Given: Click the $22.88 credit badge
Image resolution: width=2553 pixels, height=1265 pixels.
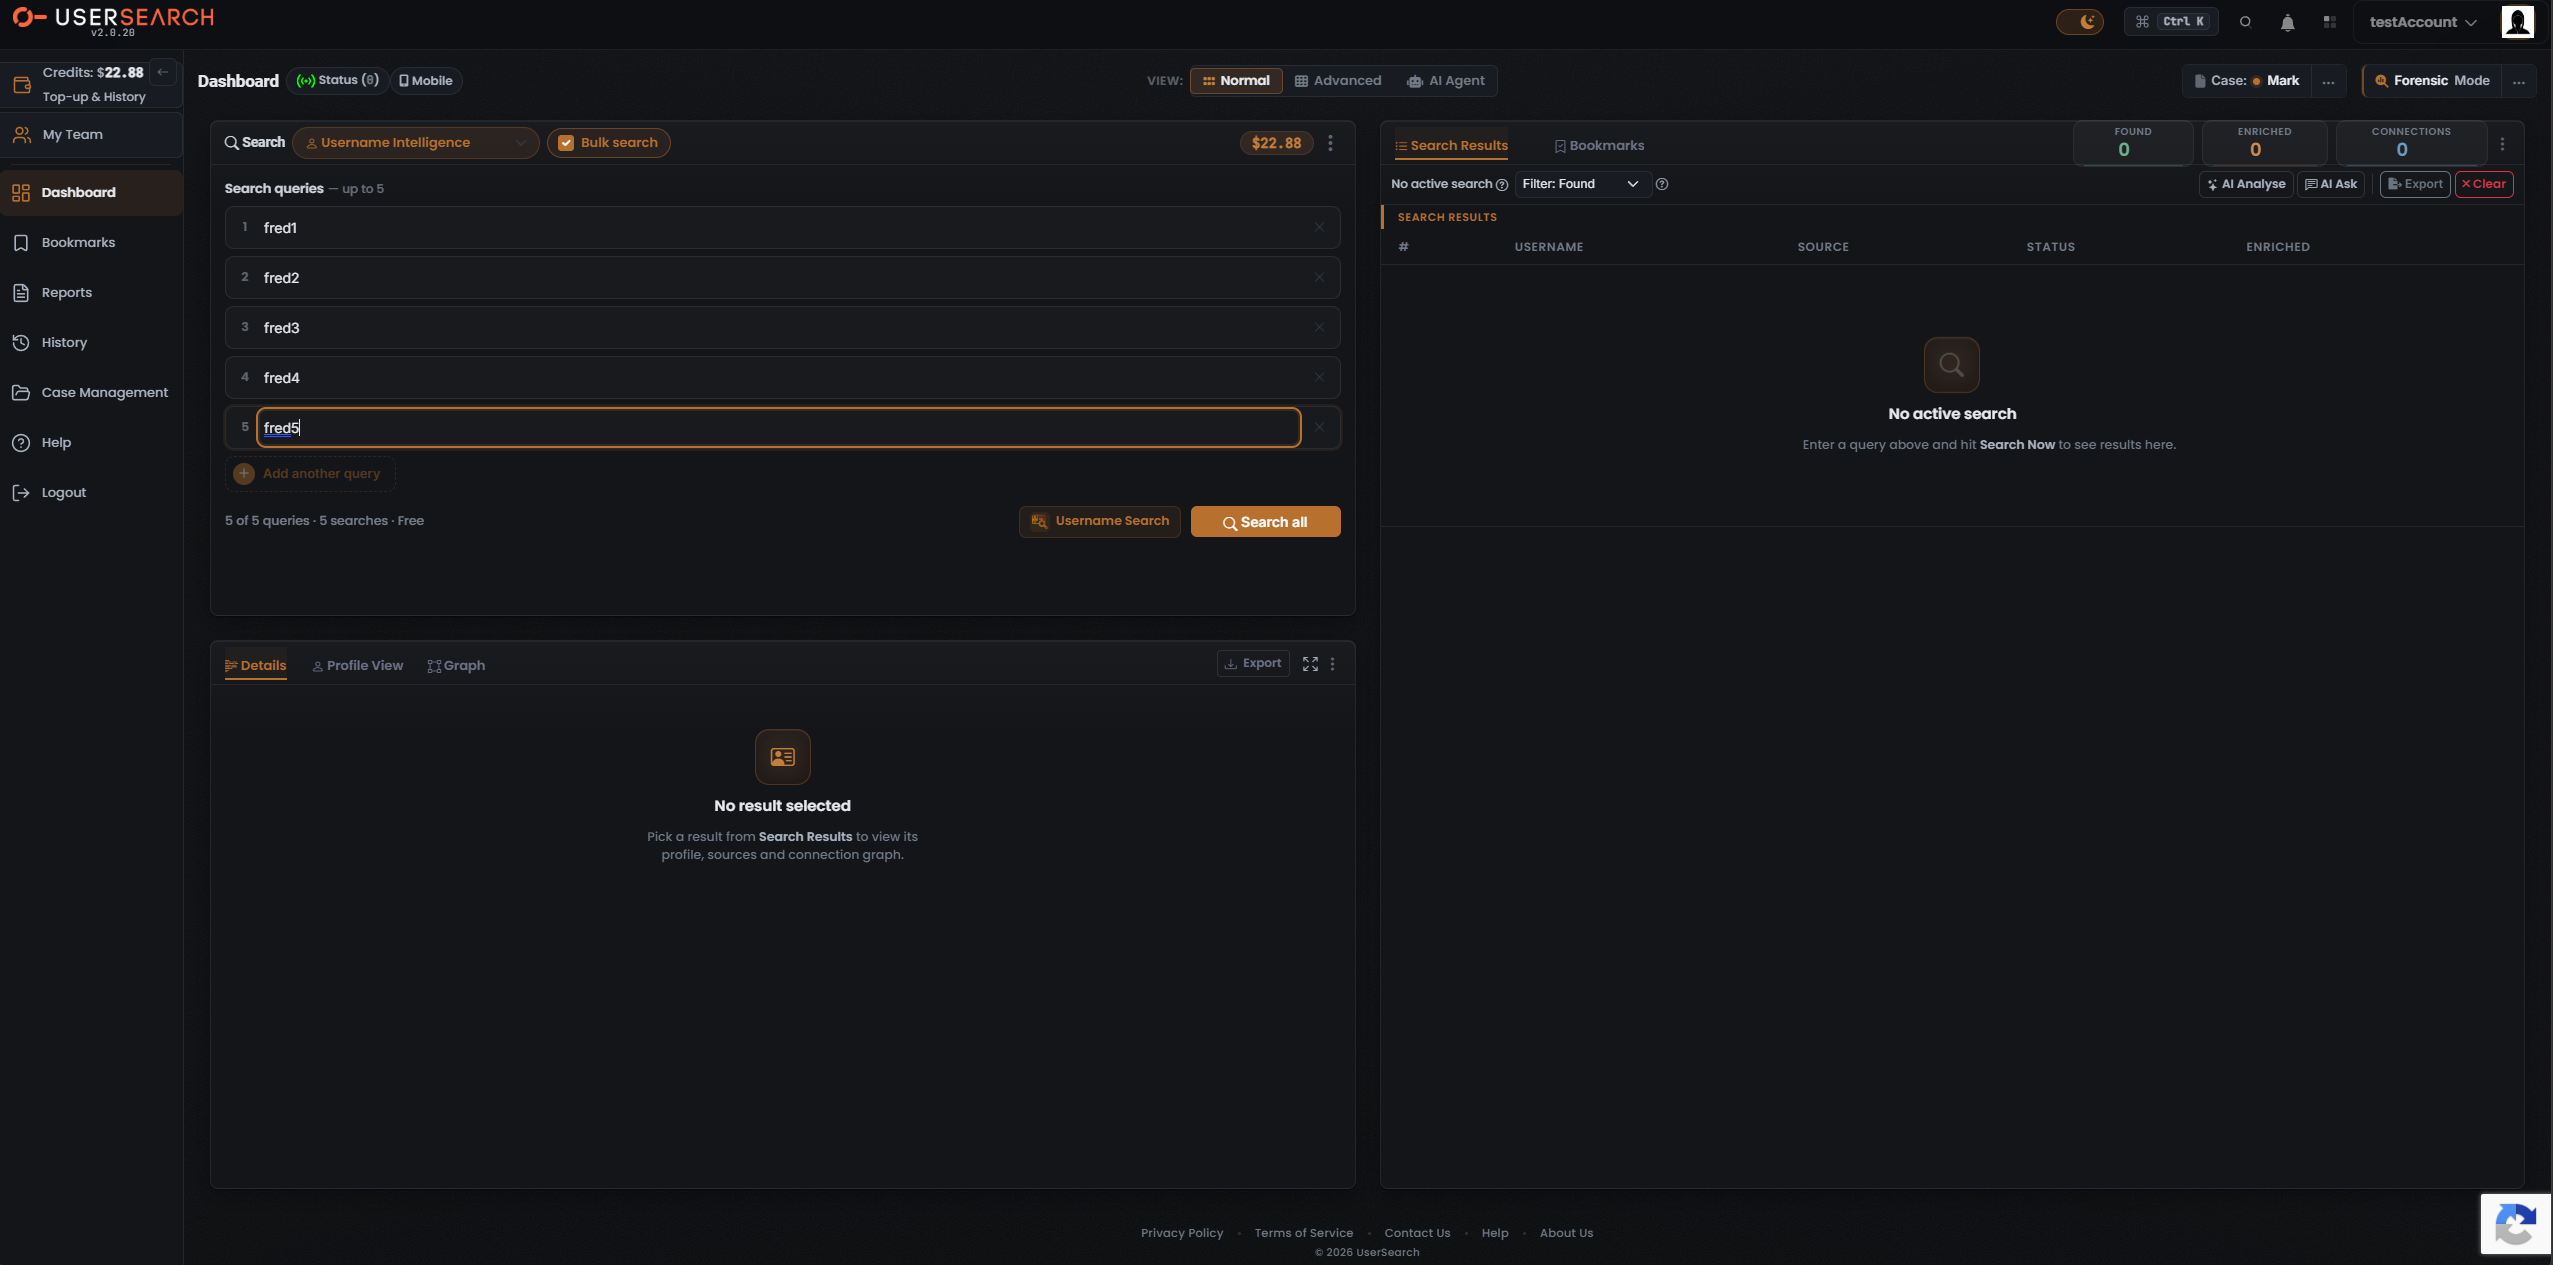Looking at the screenshot, I should pyautogui.click(x=1276, y=143).
